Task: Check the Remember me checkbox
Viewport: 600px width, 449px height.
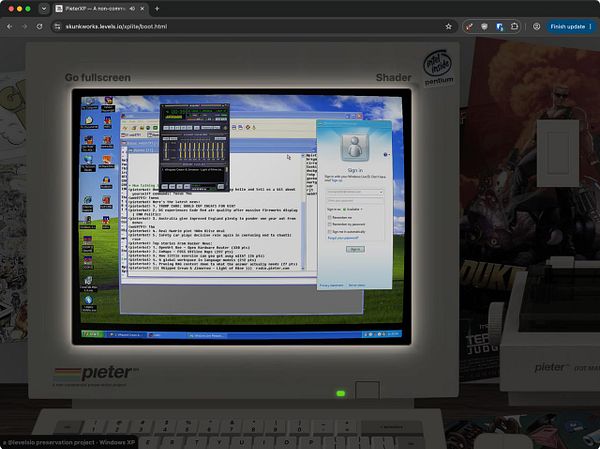Action: tap(329, 217)
